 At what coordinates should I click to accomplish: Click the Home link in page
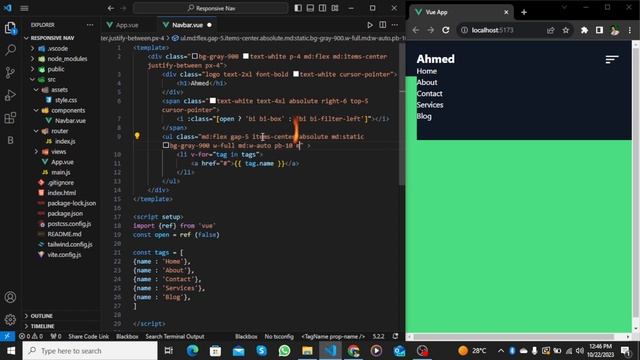pos(427,71)
